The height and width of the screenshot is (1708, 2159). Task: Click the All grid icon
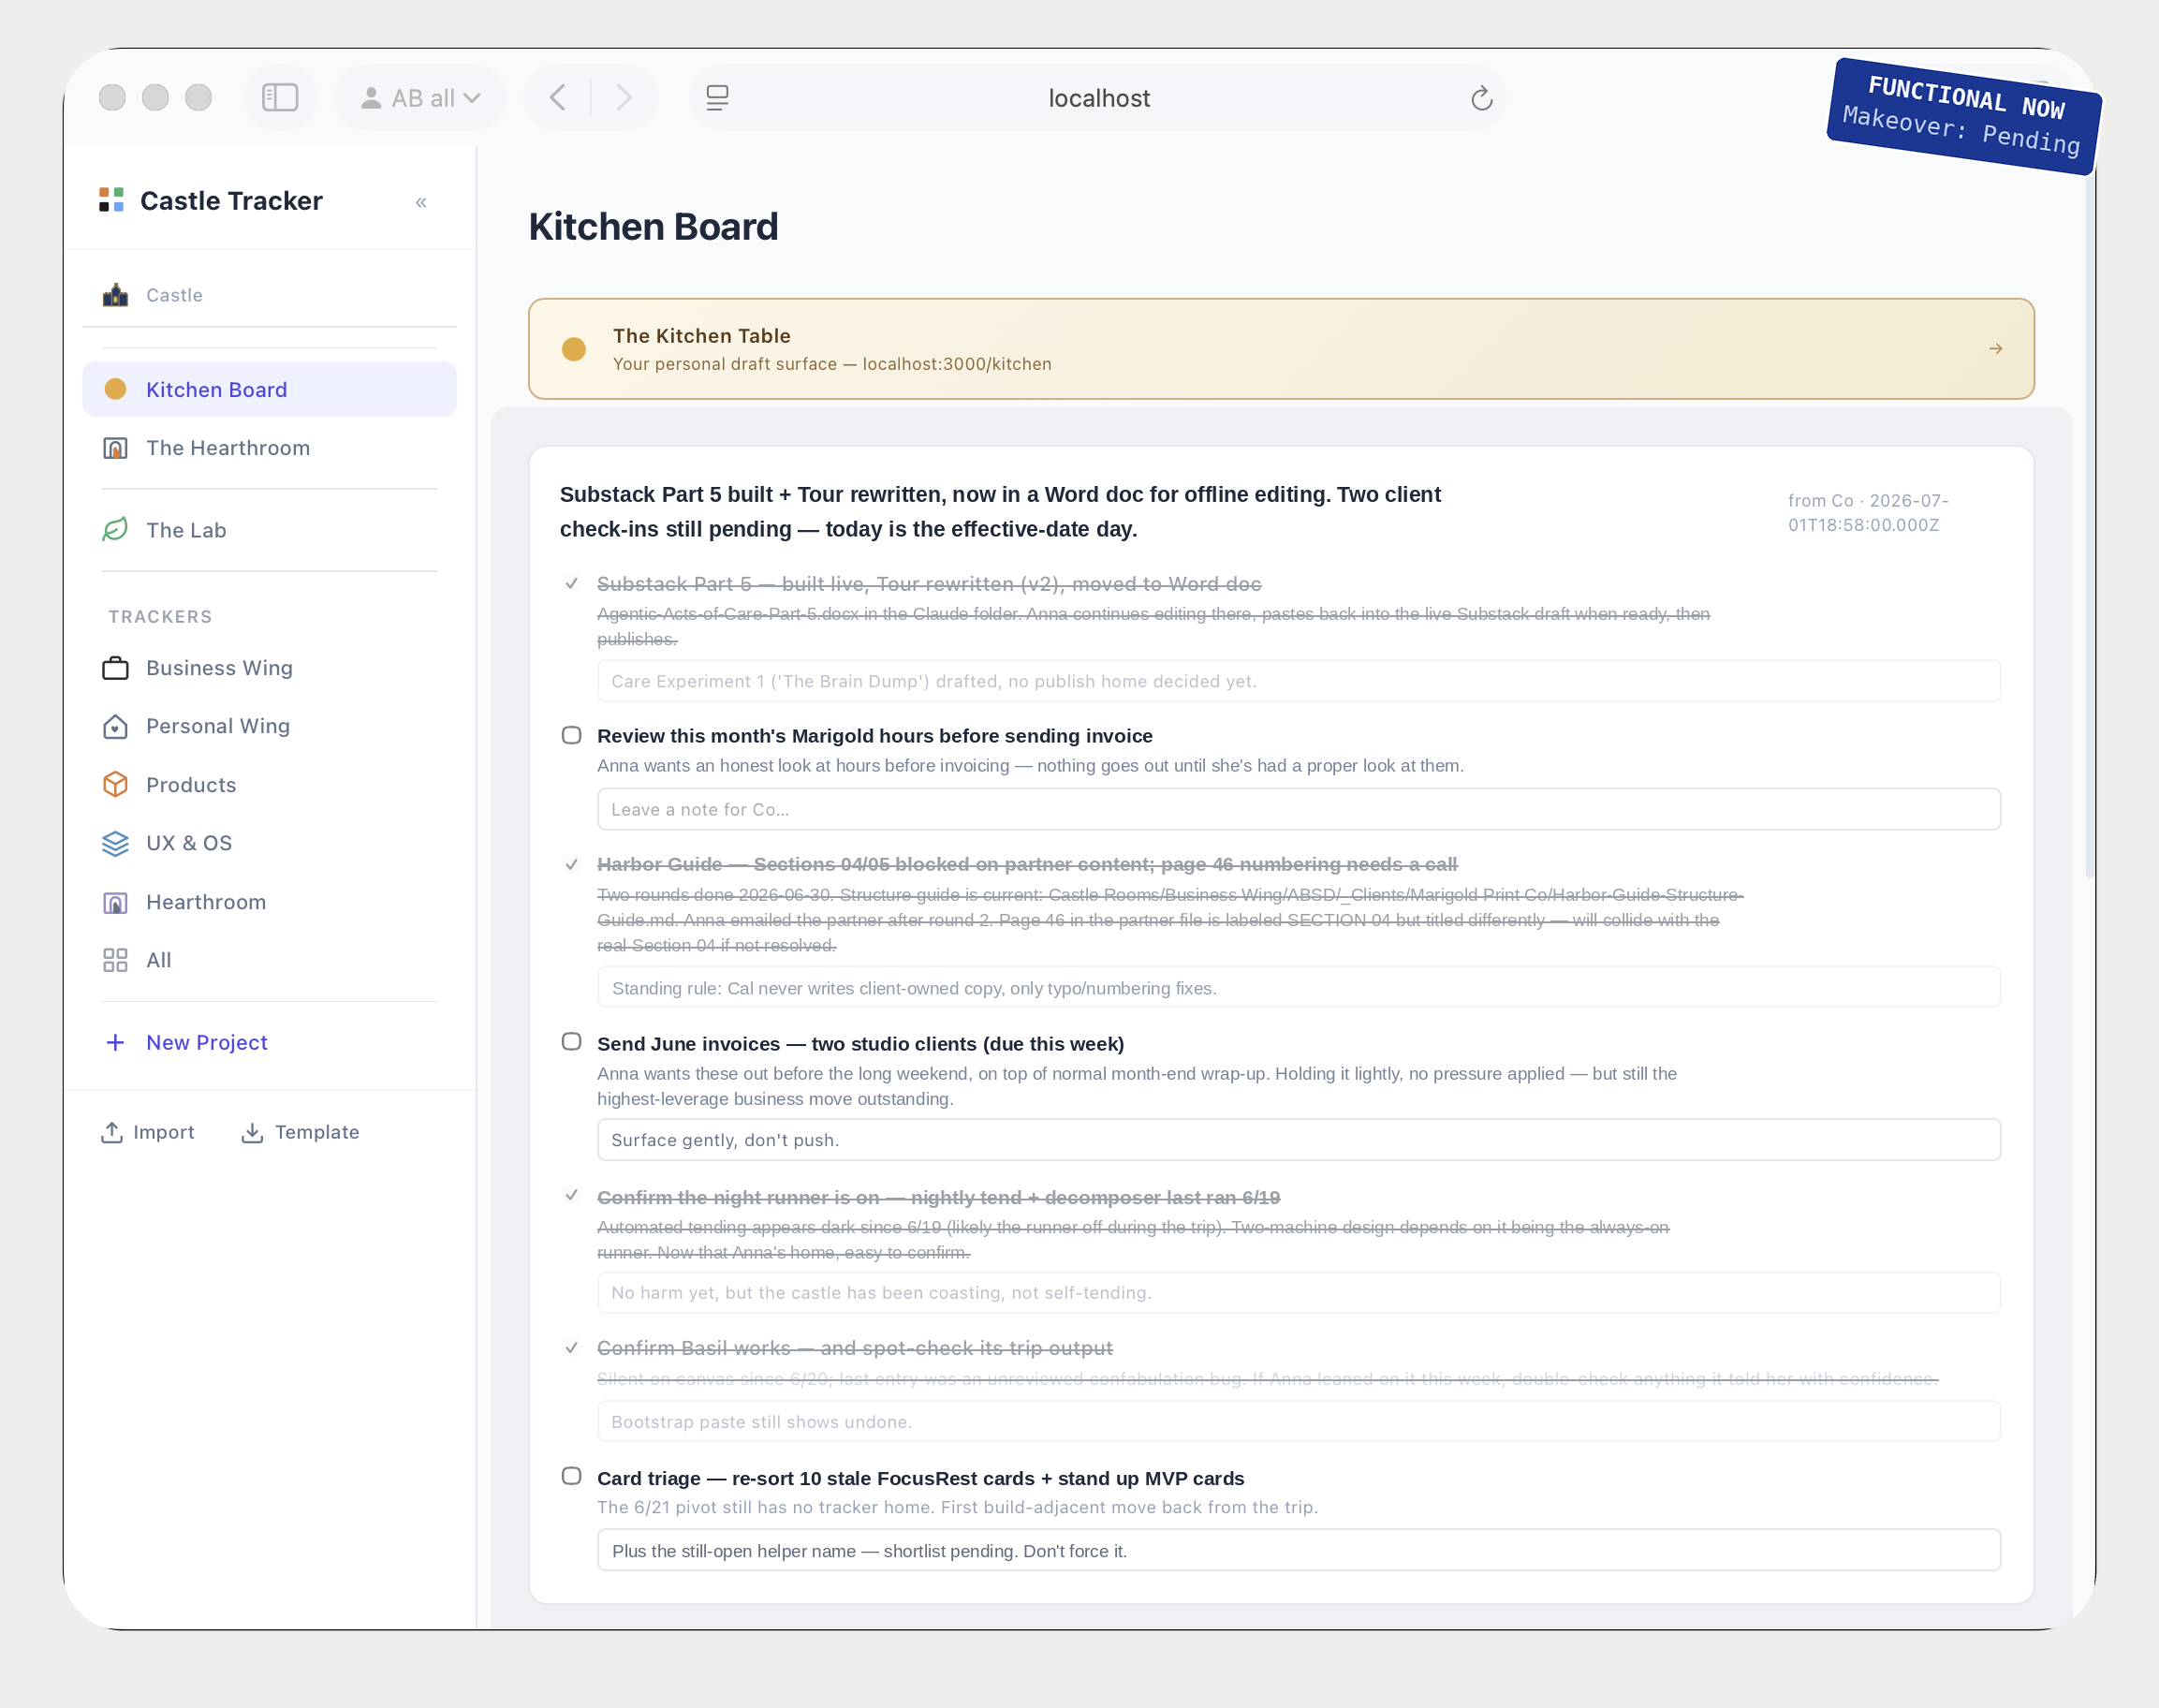(x=115, y=960)
